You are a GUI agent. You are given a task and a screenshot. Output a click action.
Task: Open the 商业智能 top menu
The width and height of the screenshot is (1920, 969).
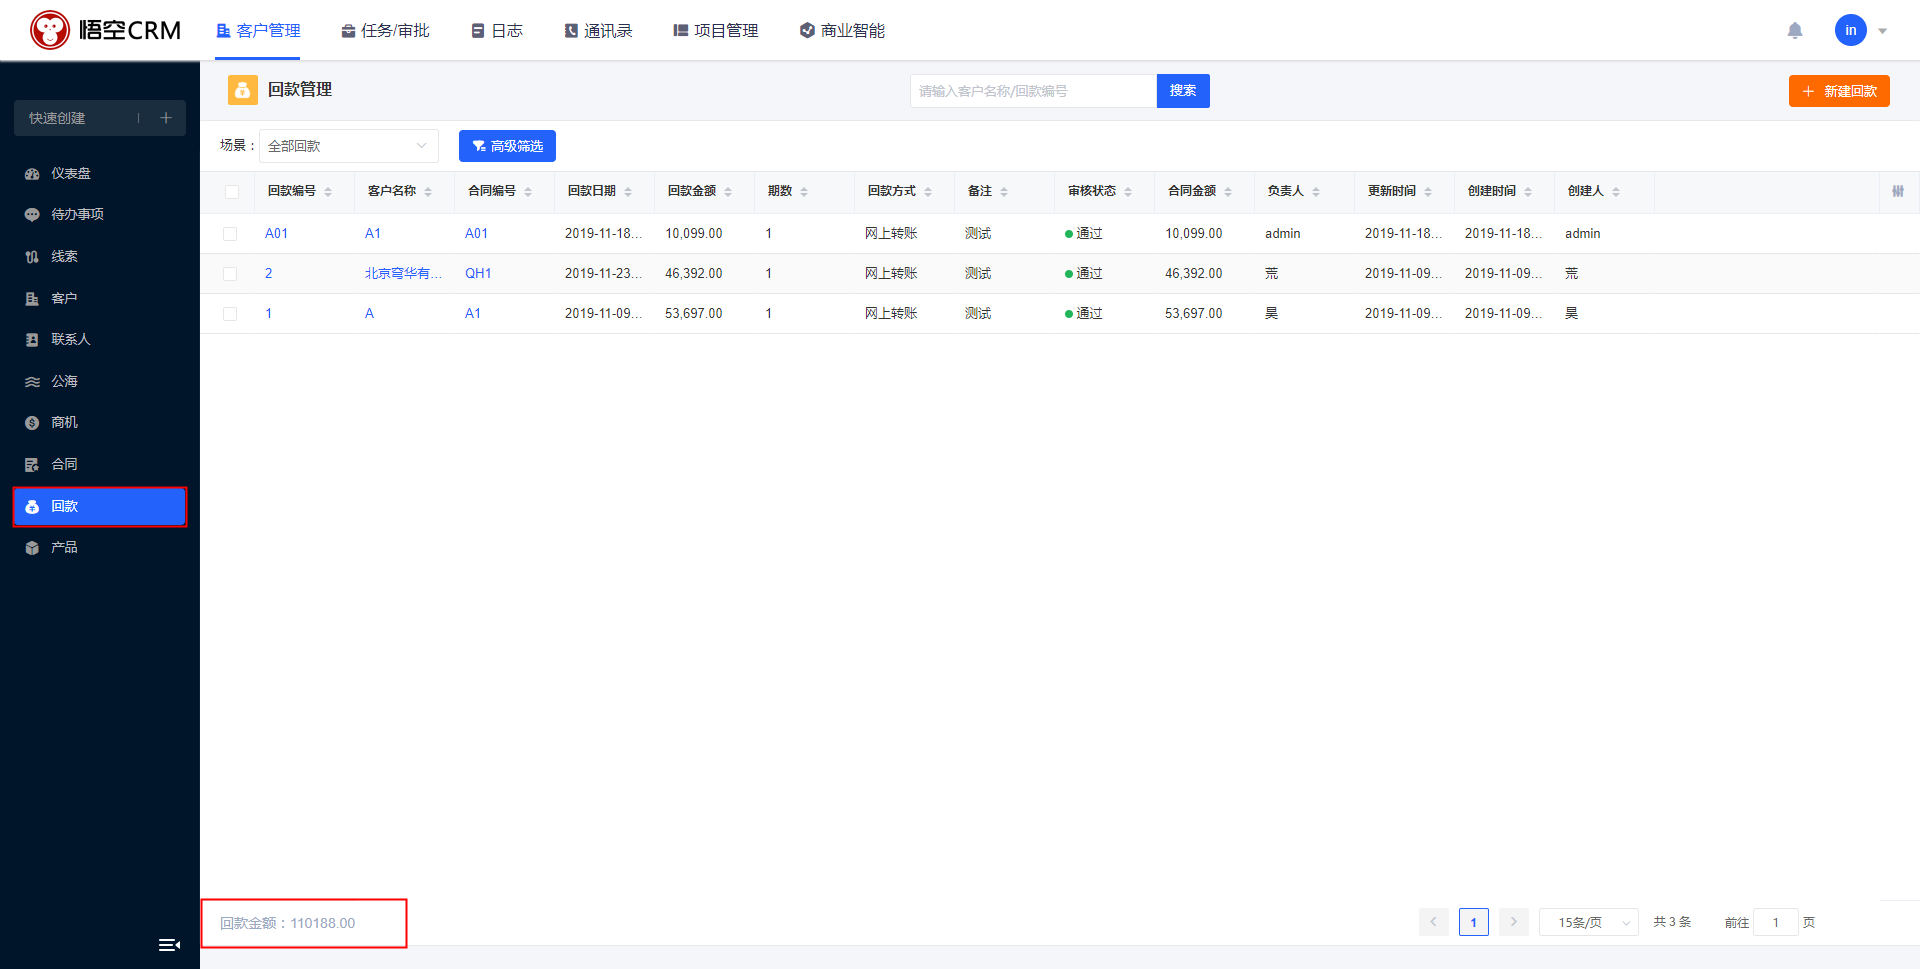(x=842, y=31)
